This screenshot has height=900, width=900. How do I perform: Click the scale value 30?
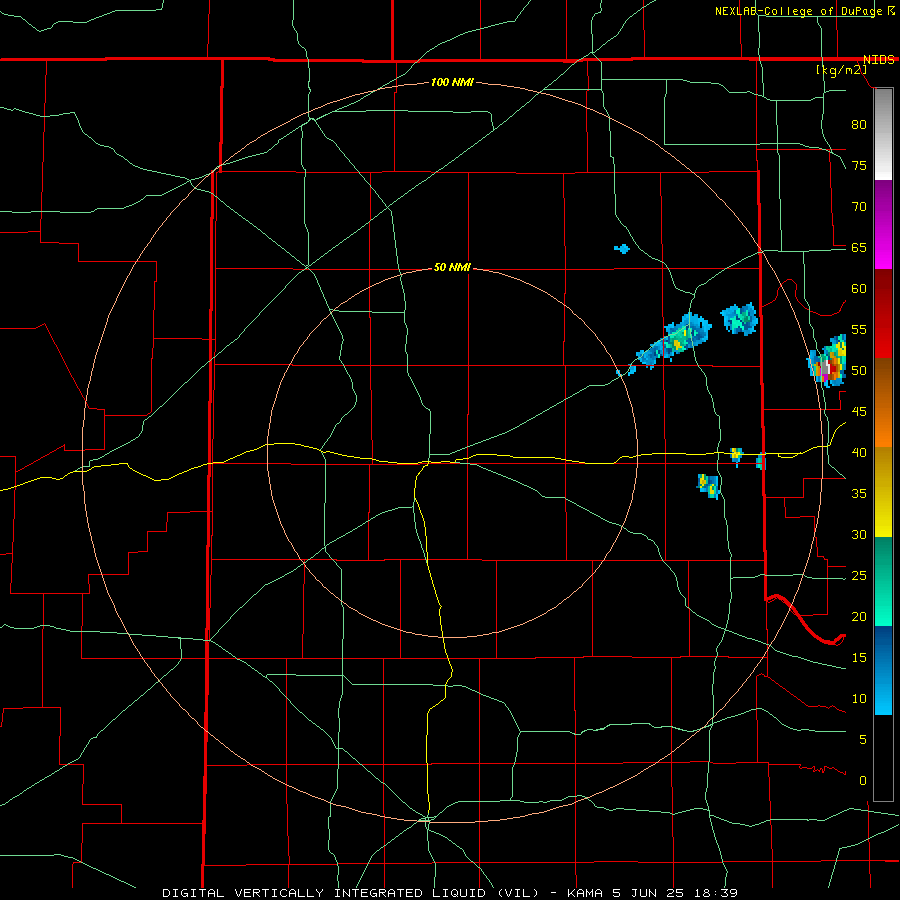(859, 535)
